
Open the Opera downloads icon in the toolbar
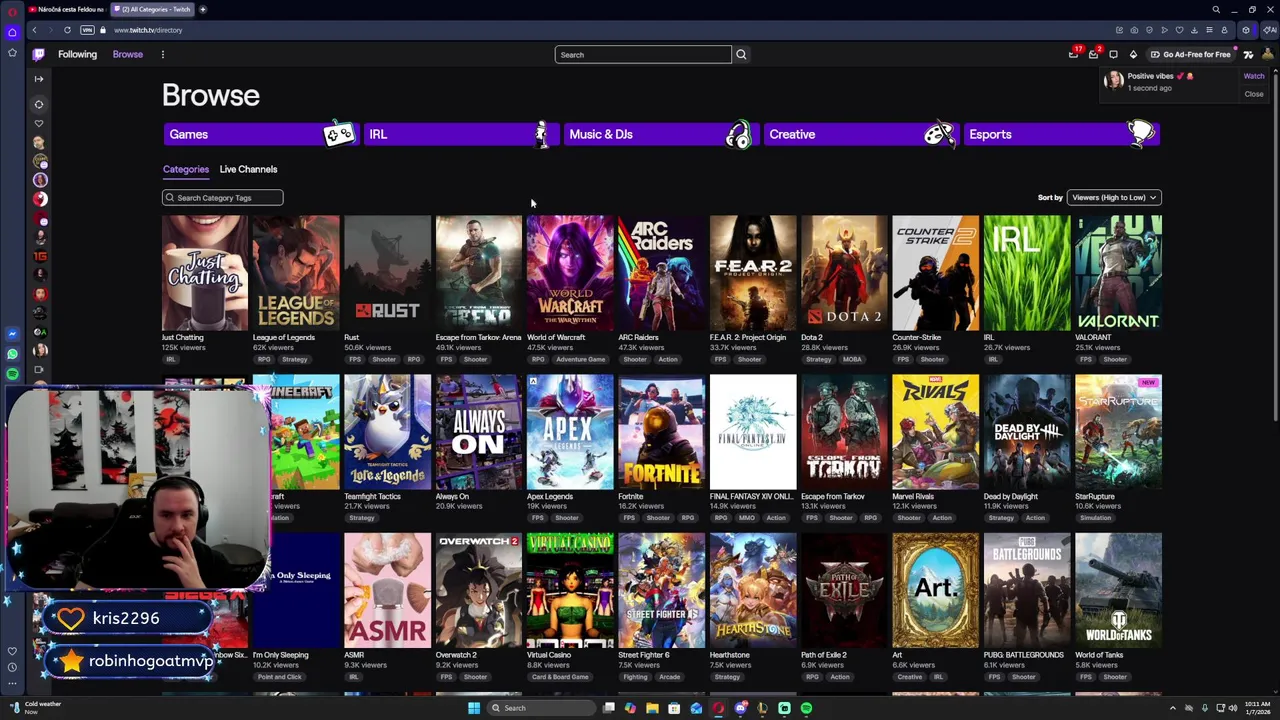pyautogui.click(x=1194, y=30)
